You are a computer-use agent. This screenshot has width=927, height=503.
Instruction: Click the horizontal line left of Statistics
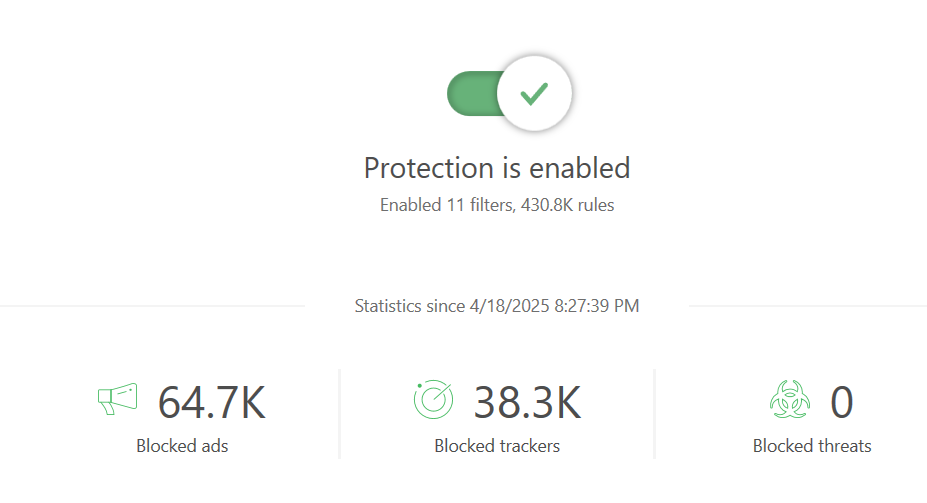pos(150,305)
